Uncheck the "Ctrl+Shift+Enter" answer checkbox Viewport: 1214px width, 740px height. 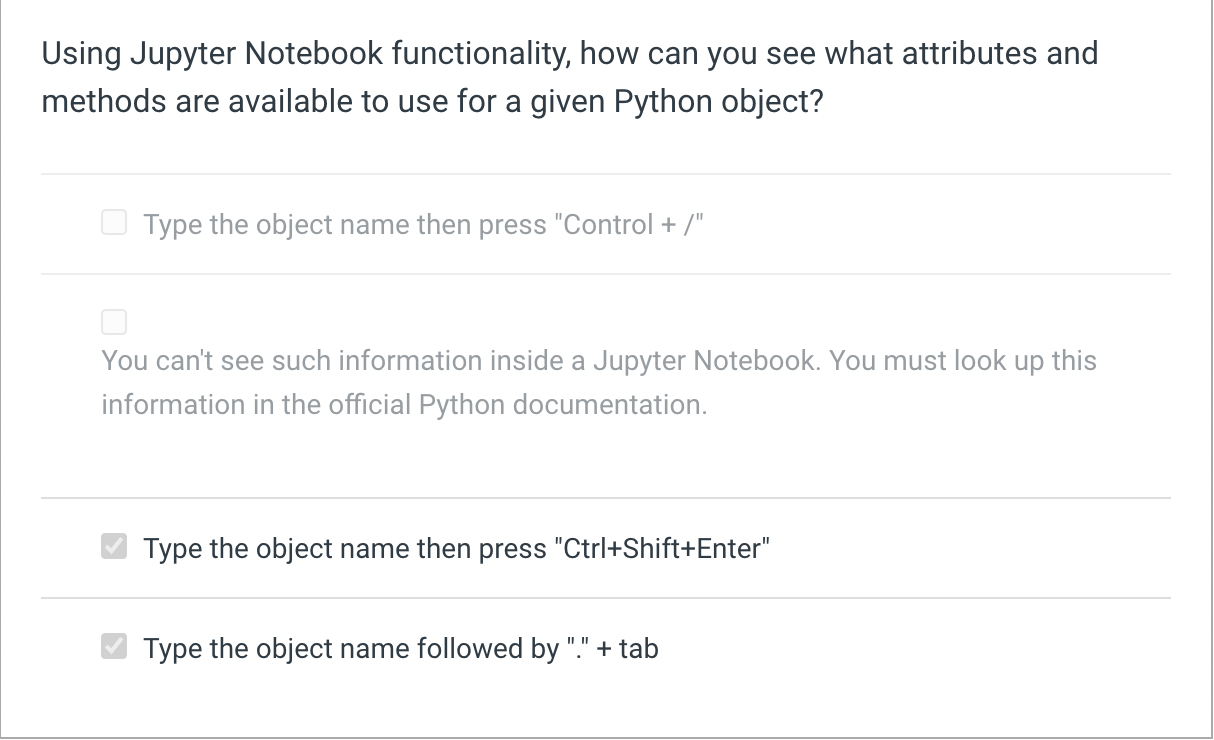pos(113,547)
